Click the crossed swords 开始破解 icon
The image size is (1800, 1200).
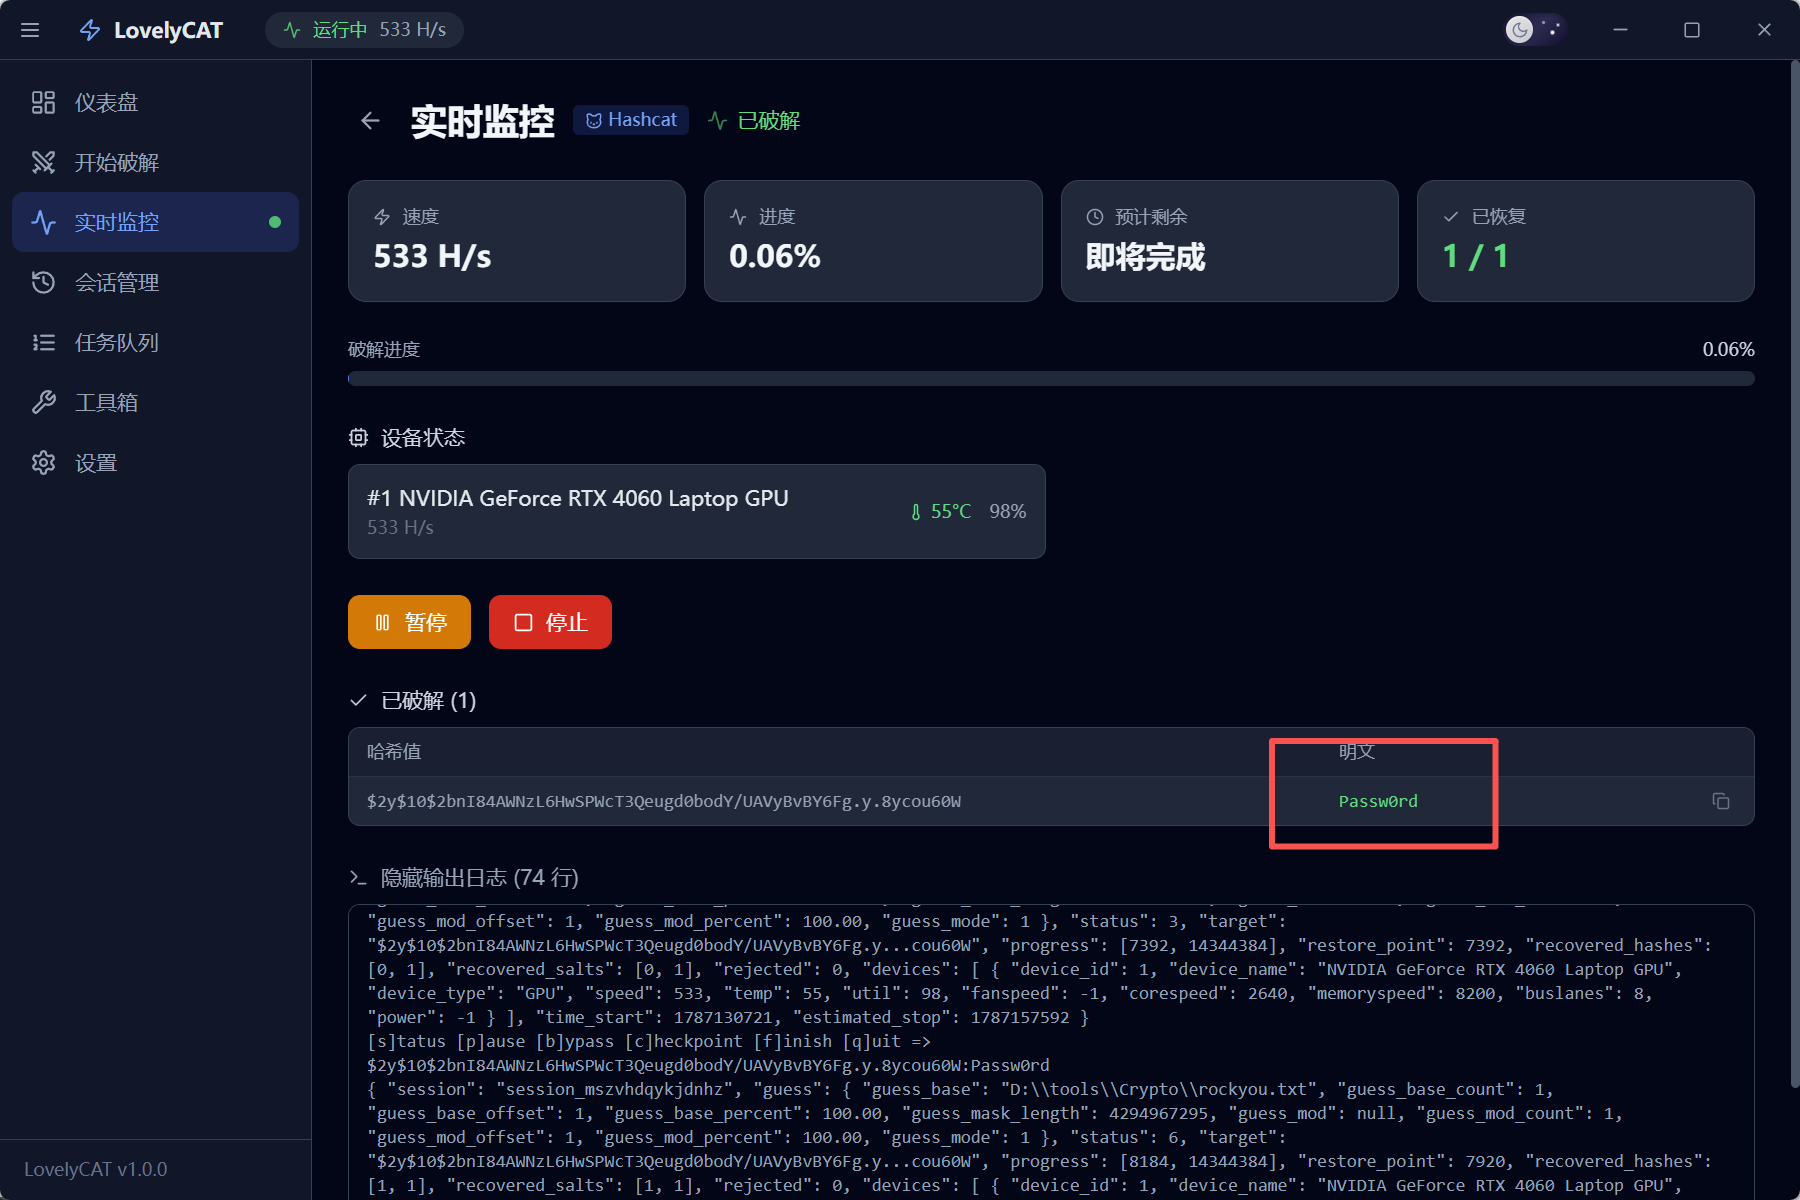pyautogui.click(x=43, y=162)
